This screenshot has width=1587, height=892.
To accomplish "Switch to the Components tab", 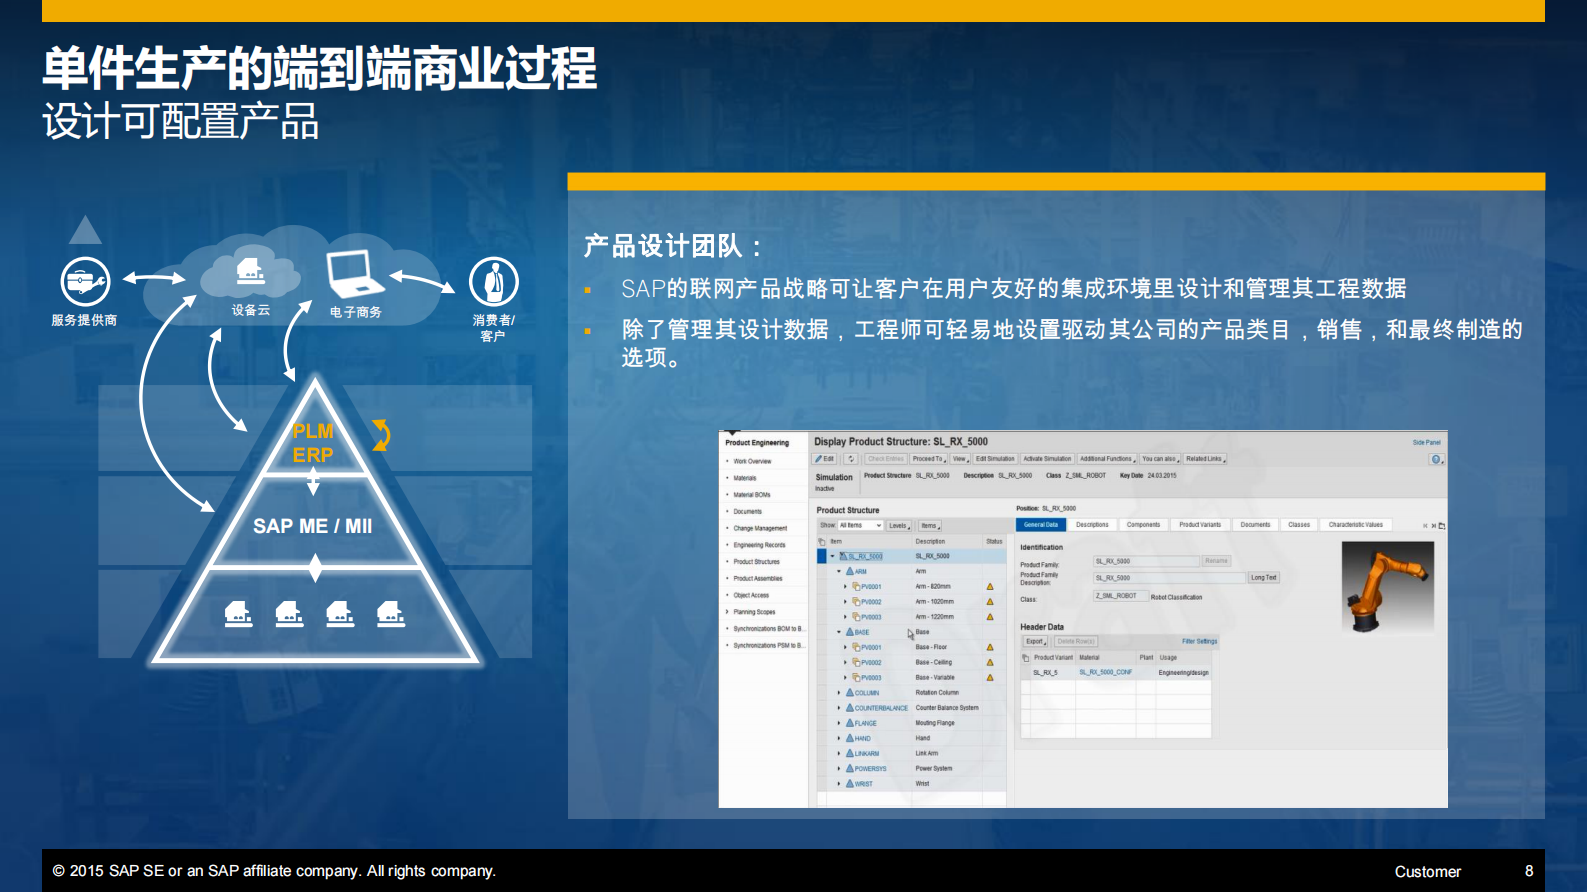I will 1143,525.
